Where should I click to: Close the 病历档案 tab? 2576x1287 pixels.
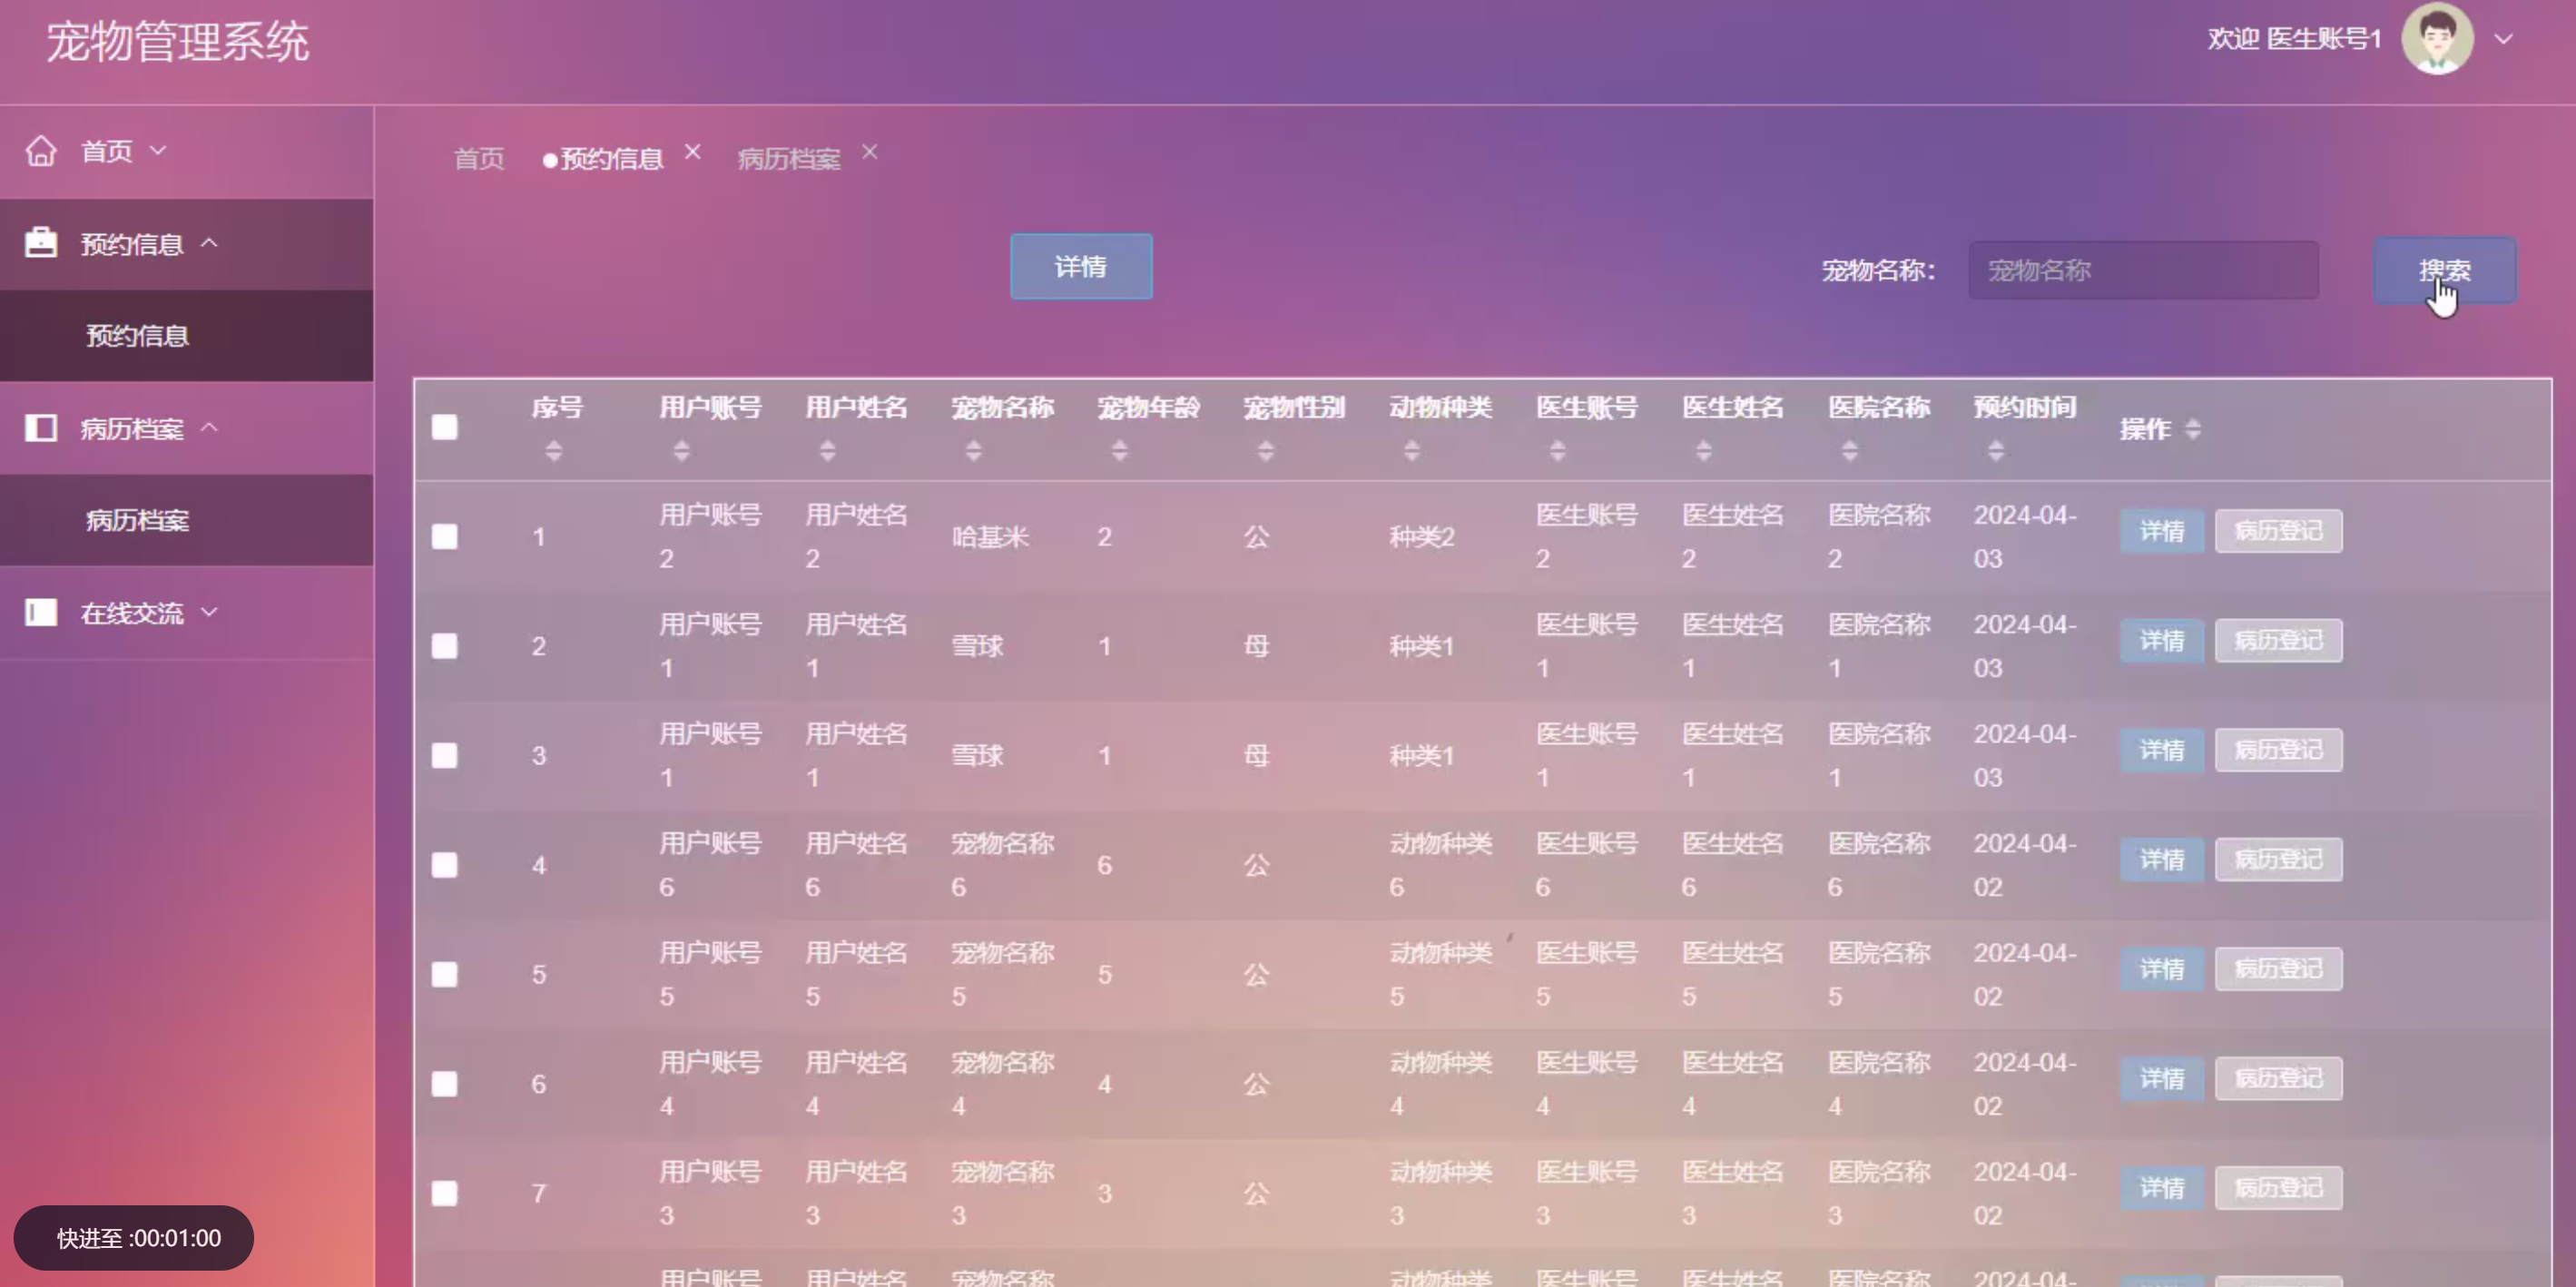coord(869,152)
